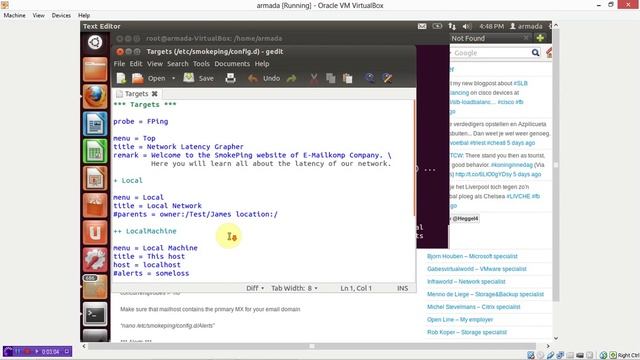Open the Rob Koper – Storage specialist link
Screen dimensions: 640x360
click(x=467, y=332)
